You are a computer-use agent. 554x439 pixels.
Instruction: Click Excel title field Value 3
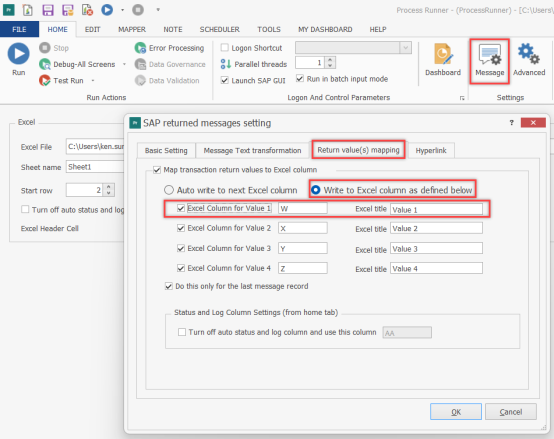(436, 249)
